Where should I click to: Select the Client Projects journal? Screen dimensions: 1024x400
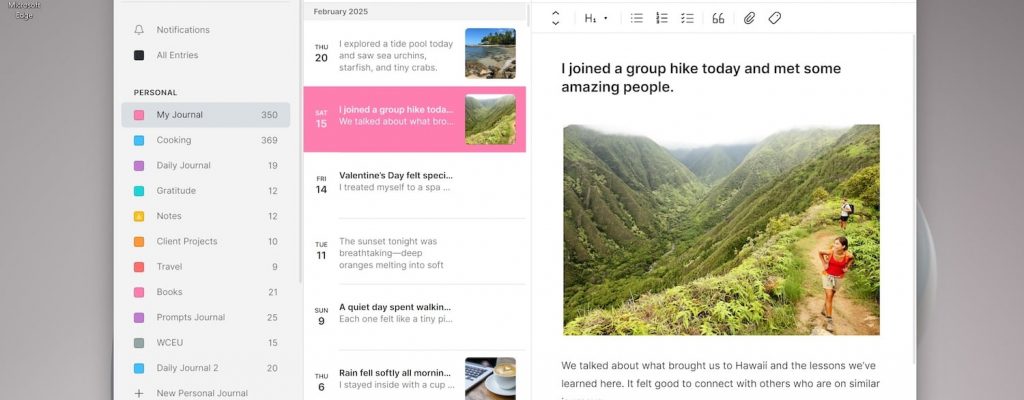coord(187,241)
